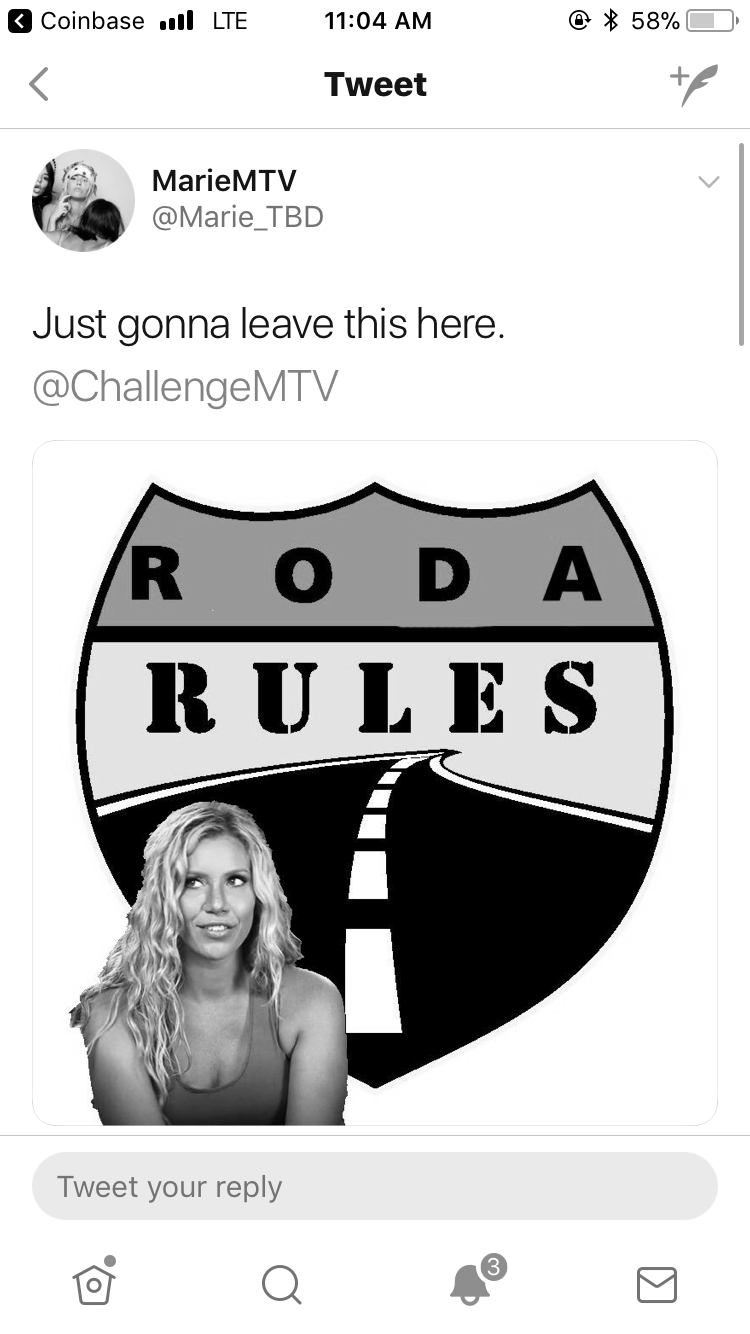Tap the back arrow icon
Image resolution: width=750 pixels, height=1334 pixels.
[39, 85]
